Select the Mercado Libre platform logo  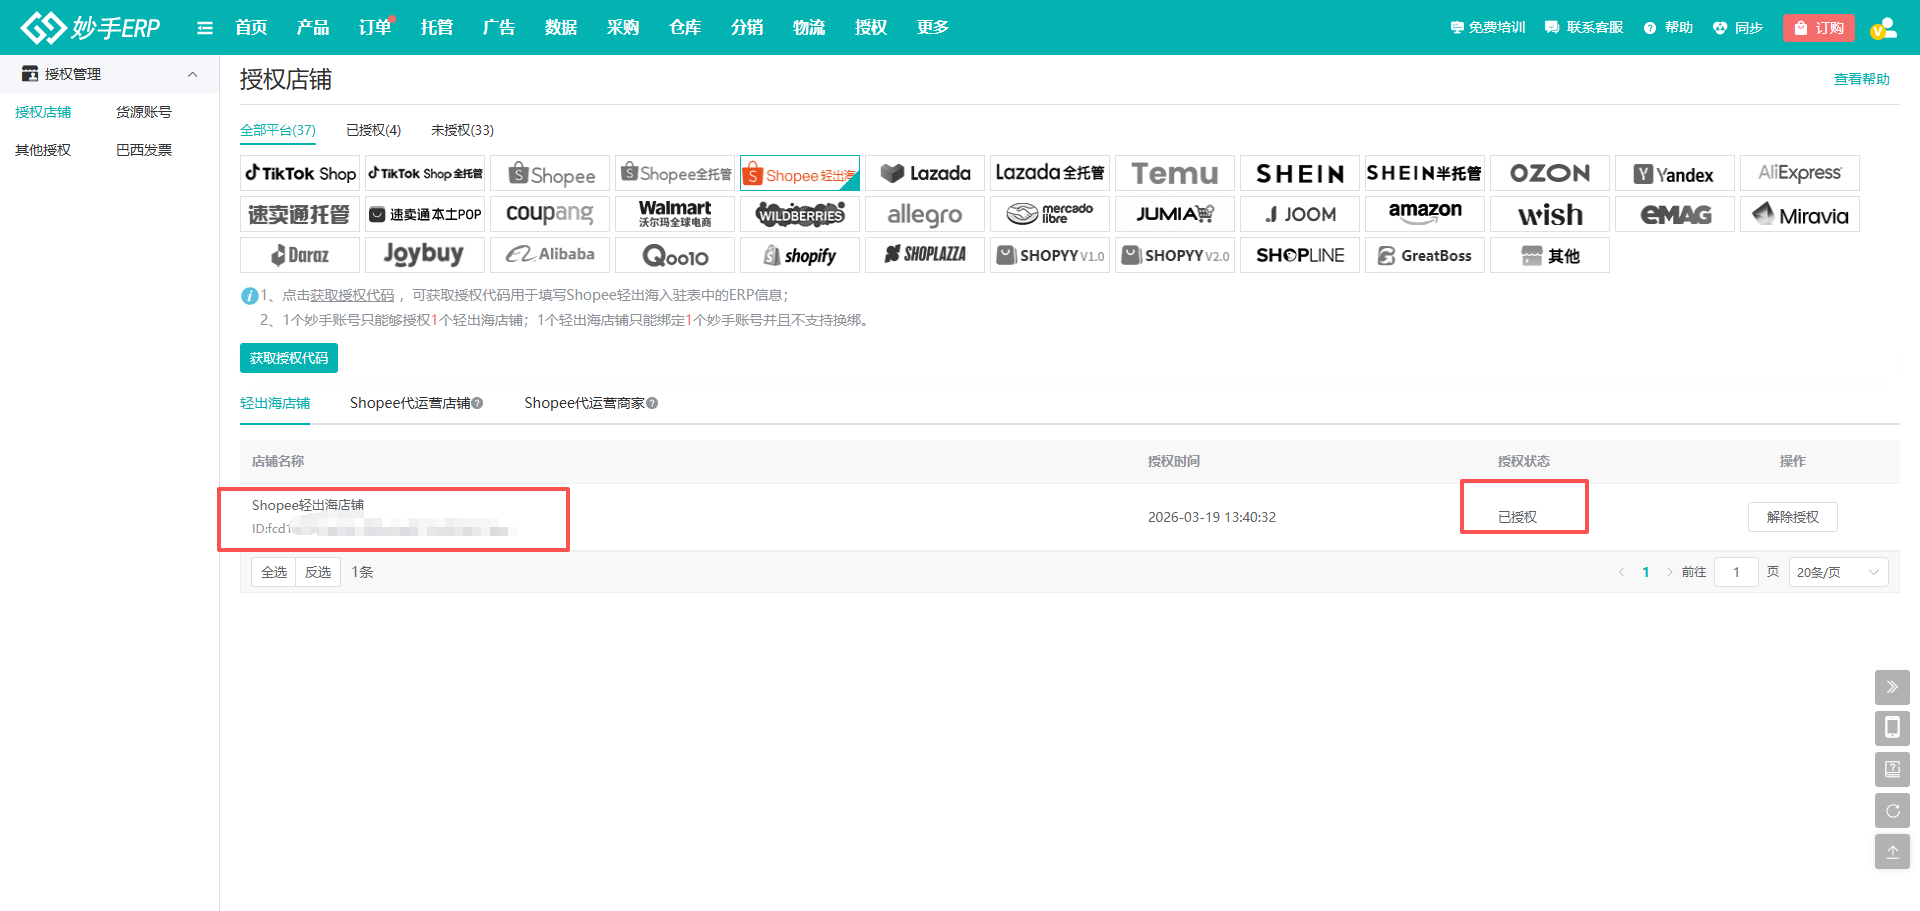coord(1050,214)
